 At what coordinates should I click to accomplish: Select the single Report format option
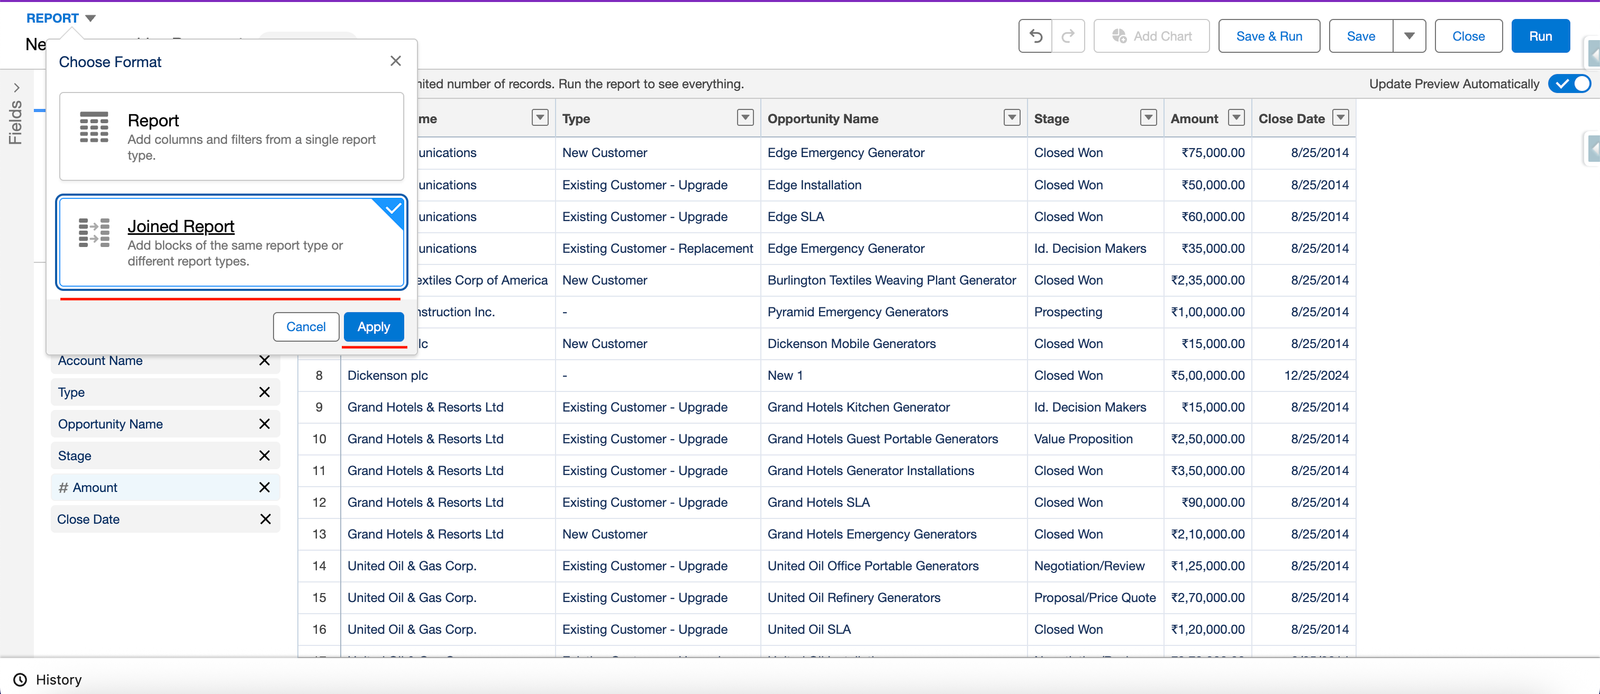231,136
